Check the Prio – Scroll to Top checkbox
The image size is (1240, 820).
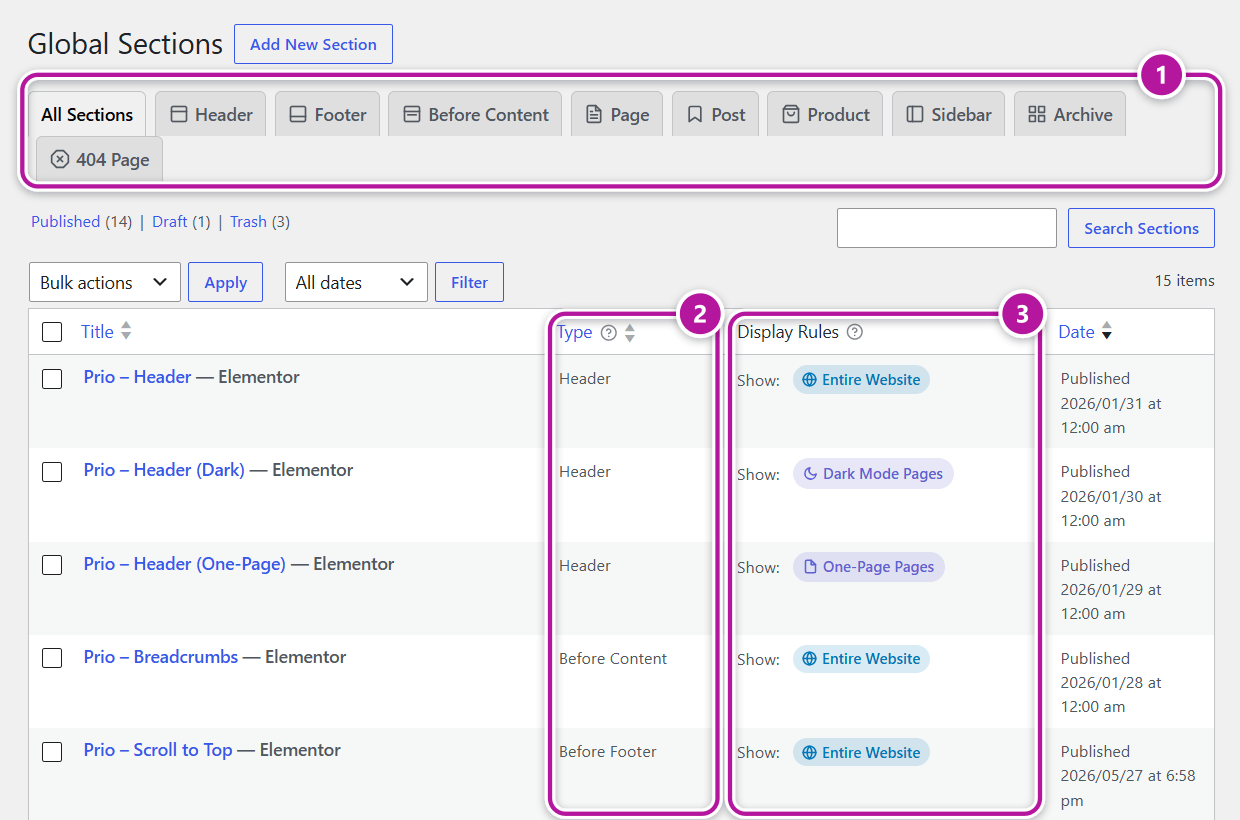(x=52, y=752)
